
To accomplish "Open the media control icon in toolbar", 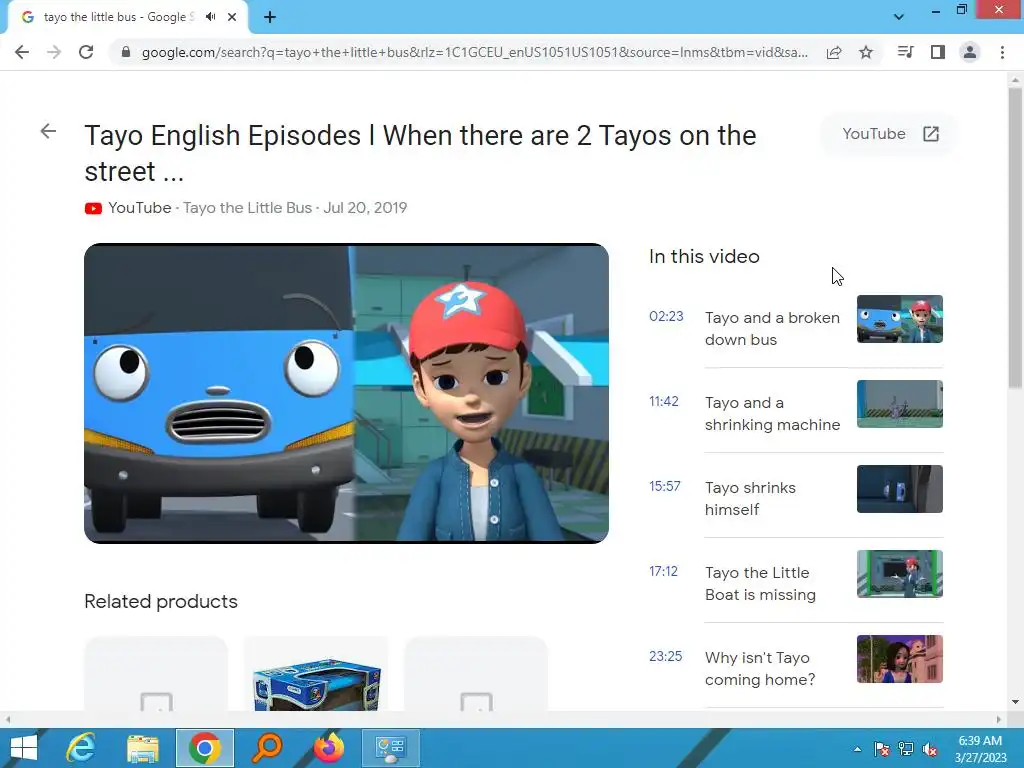I will tap(905, 52).
